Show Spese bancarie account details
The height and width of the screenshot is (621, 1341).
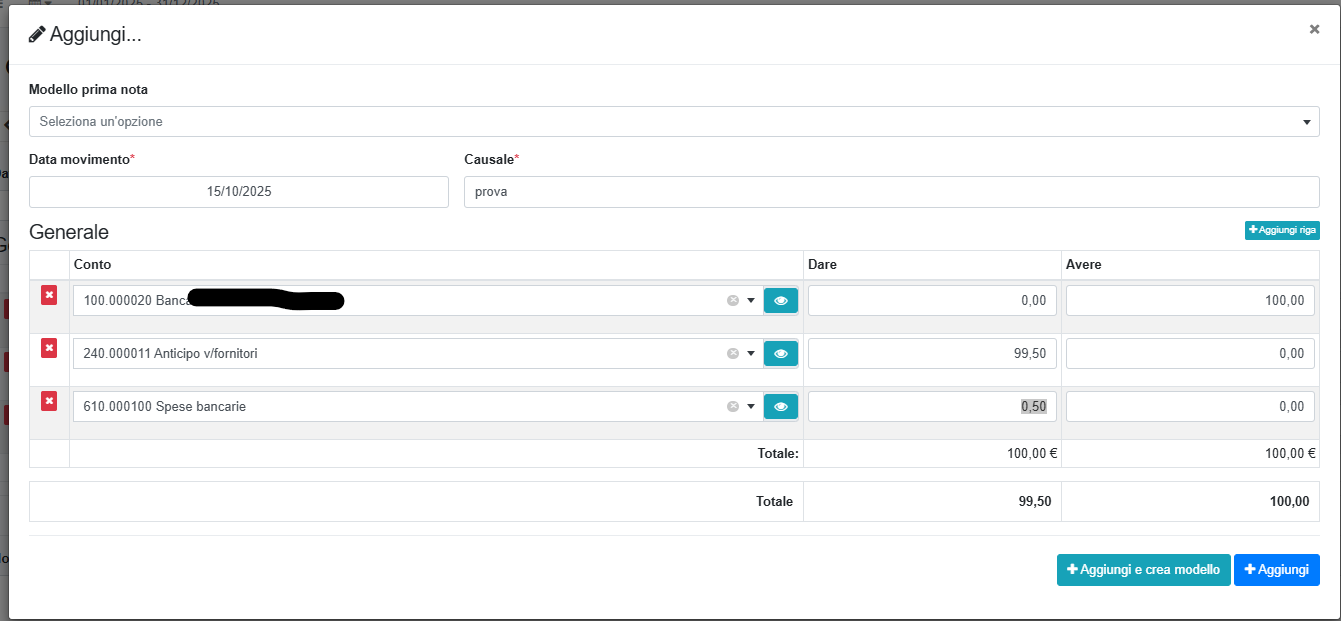[780, 406]
